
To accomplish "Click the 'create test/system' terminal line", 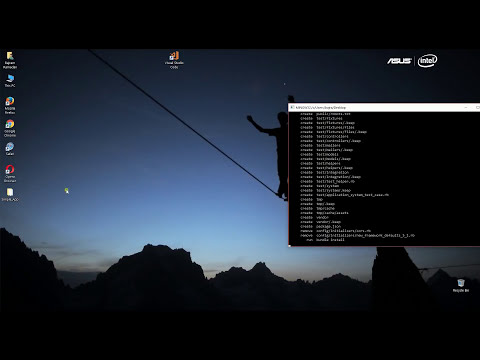I will (319, 186).
